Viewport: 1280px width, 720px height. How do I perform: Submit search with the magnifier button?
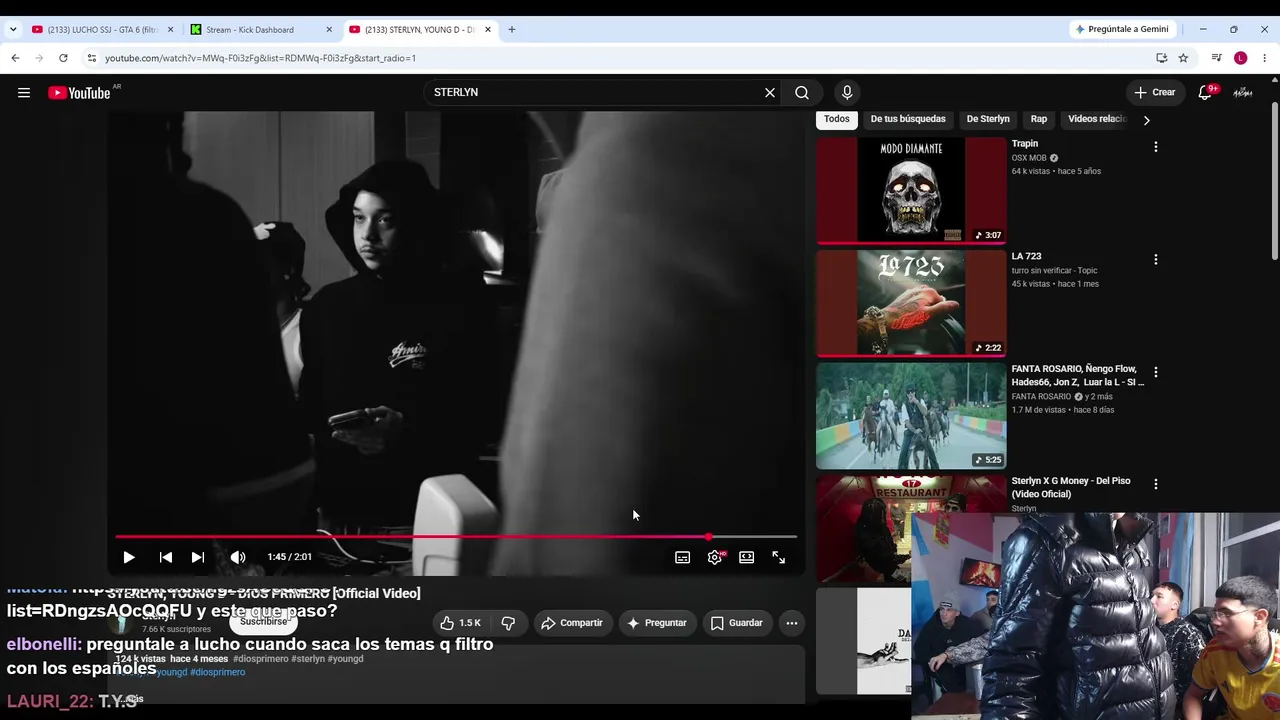802,93
